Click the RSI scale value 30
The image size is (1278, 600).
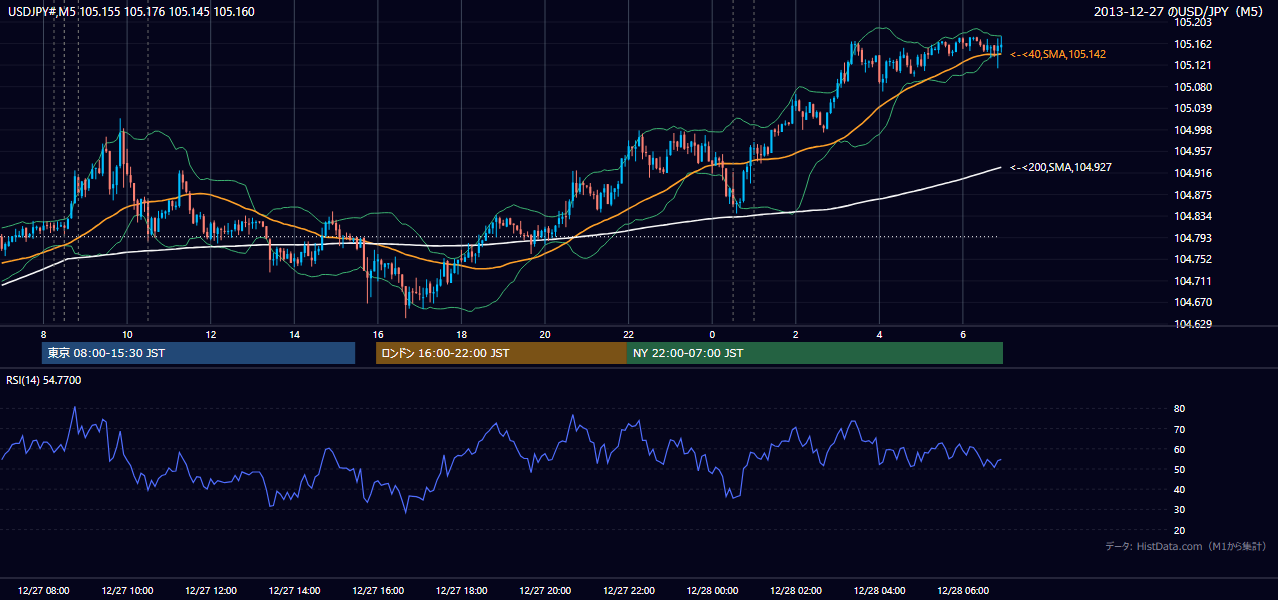(1180, 510)
